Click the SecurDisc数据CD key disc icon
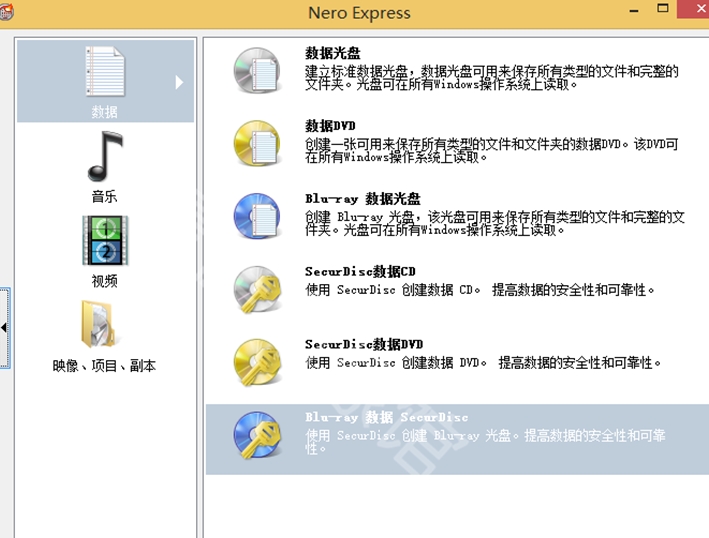Screen dimensions: 709x538 click(257, 289)
